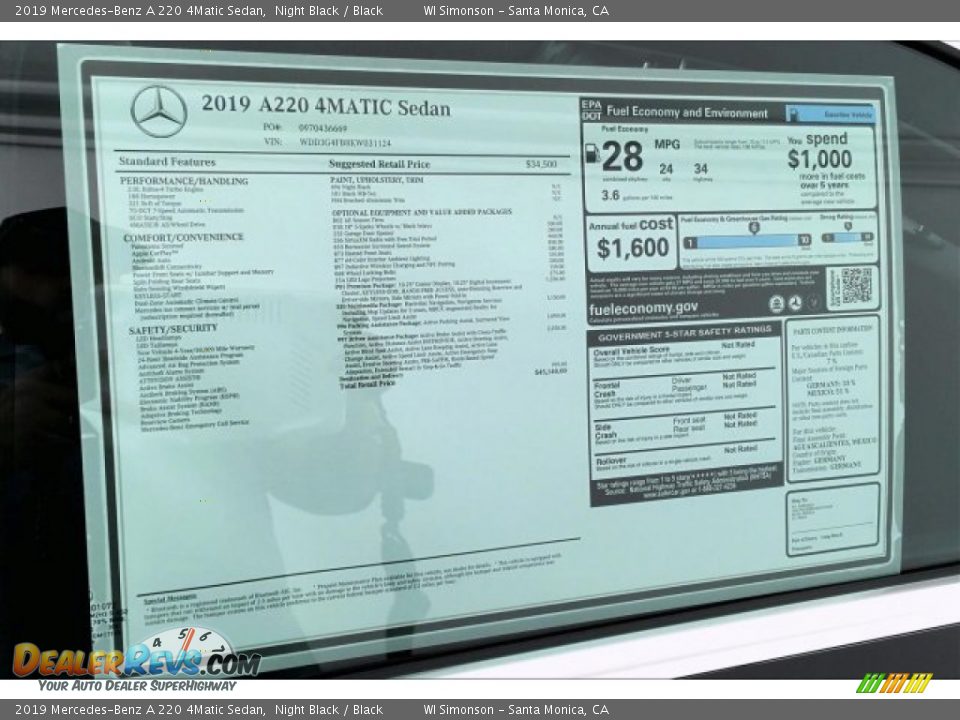Screen dimensions: 960x720
Task: Click the Fuel Economy & Greenhouse Gas rating bar
Action: click(x=747, y=240)
